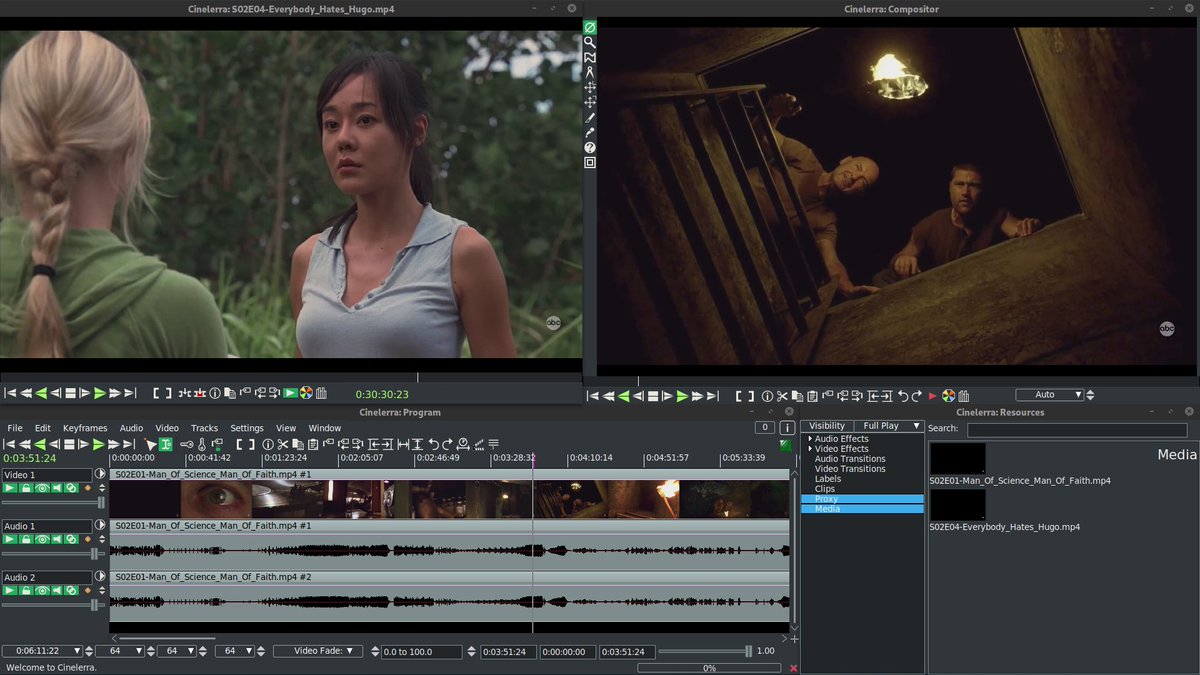Click the Paste clipboard icon in Program toolbar
Image resolution: width=1200 pixels, height=675 pixels.
pyautogui.click(x=313, y=444)
